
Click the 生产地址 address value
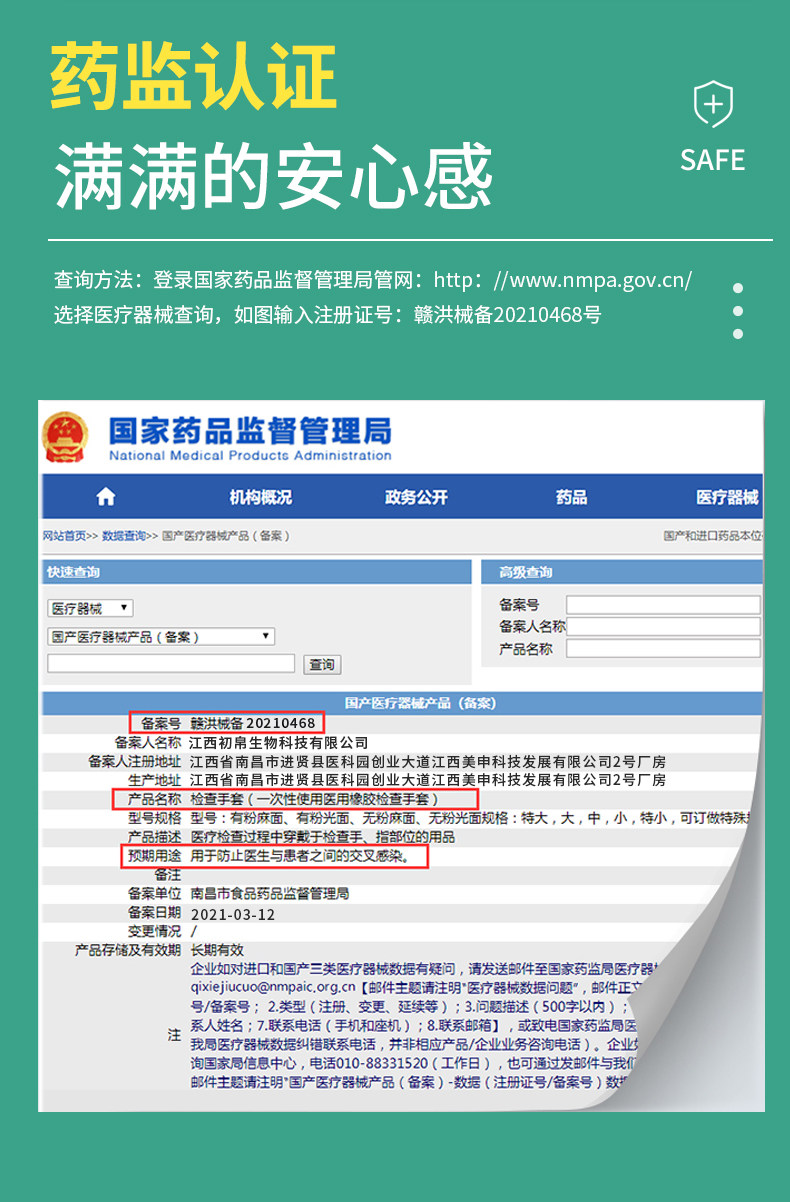click(x=428, y=780)
